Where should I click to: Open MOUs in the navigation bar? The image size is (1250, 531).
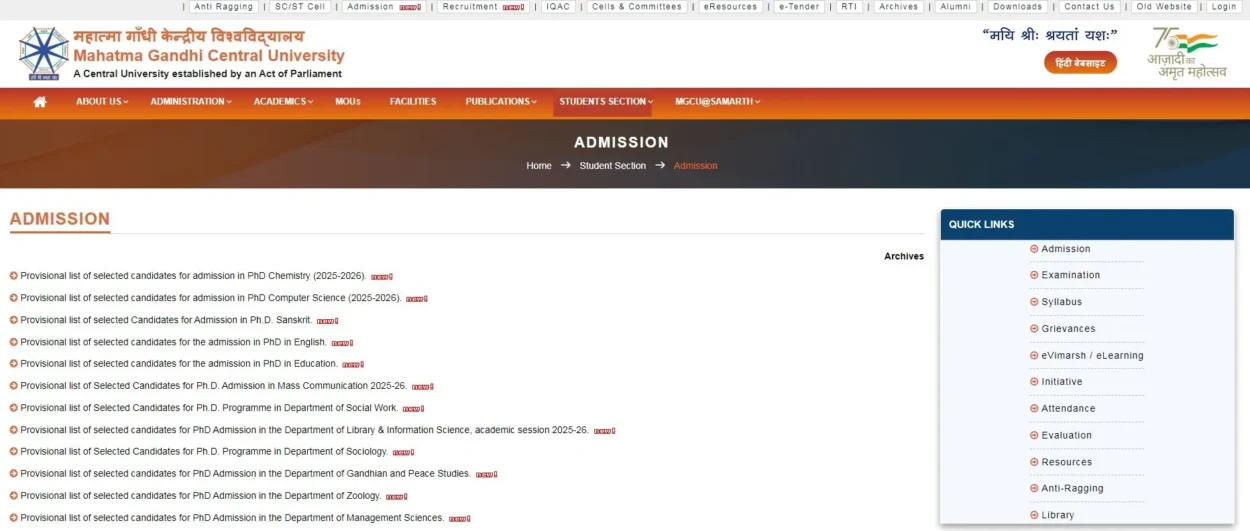click(x=348, y=102)
